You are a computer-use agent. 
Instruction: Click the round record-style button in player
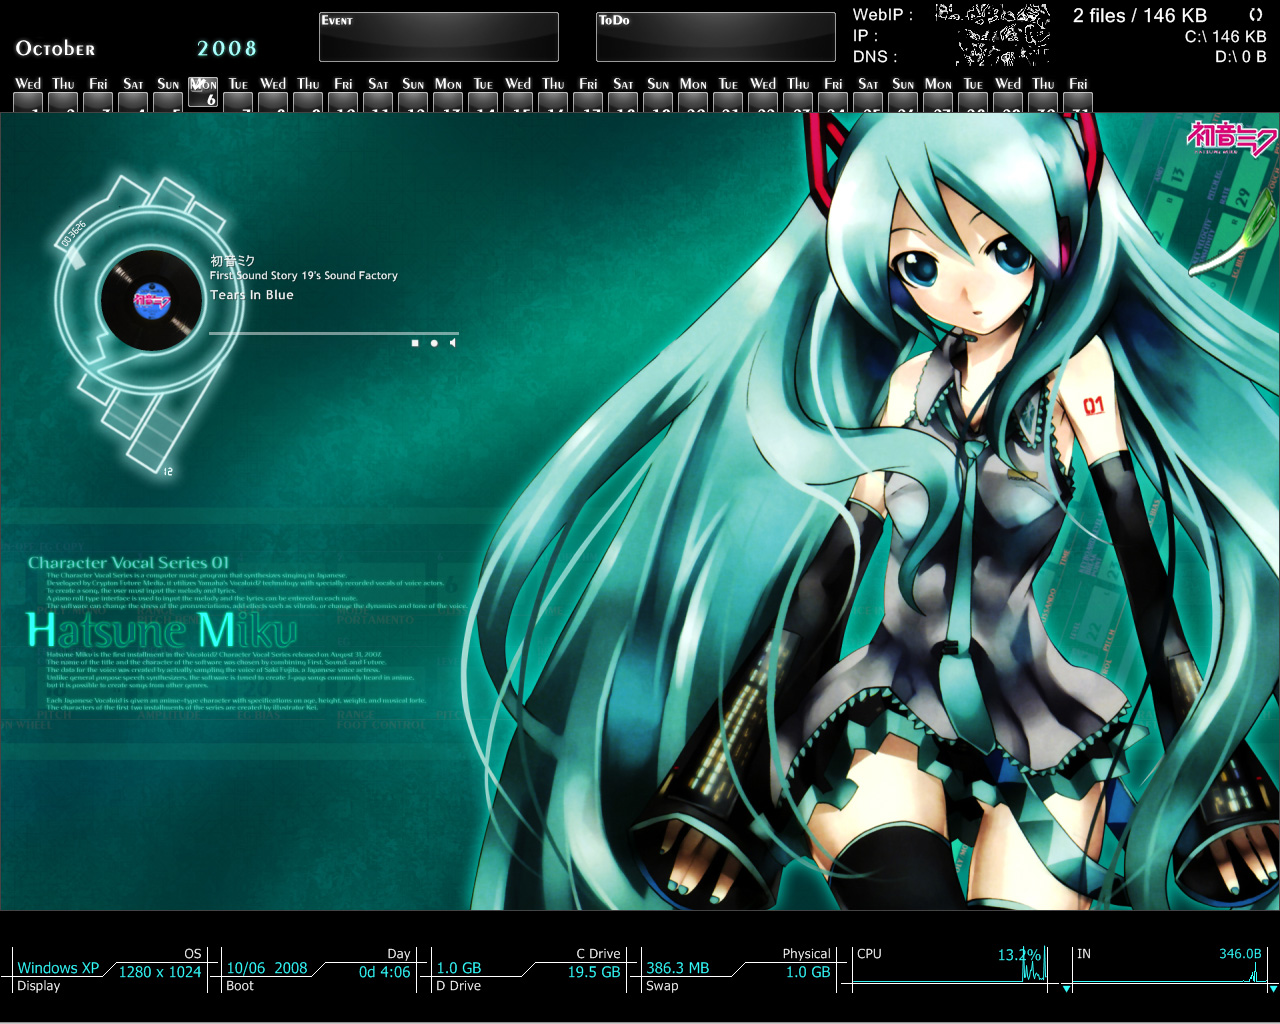[434, 343]
